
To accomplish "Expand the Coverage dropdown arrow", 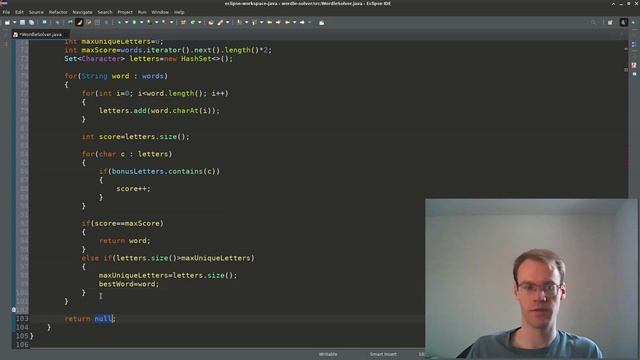I will coord(156,22).
